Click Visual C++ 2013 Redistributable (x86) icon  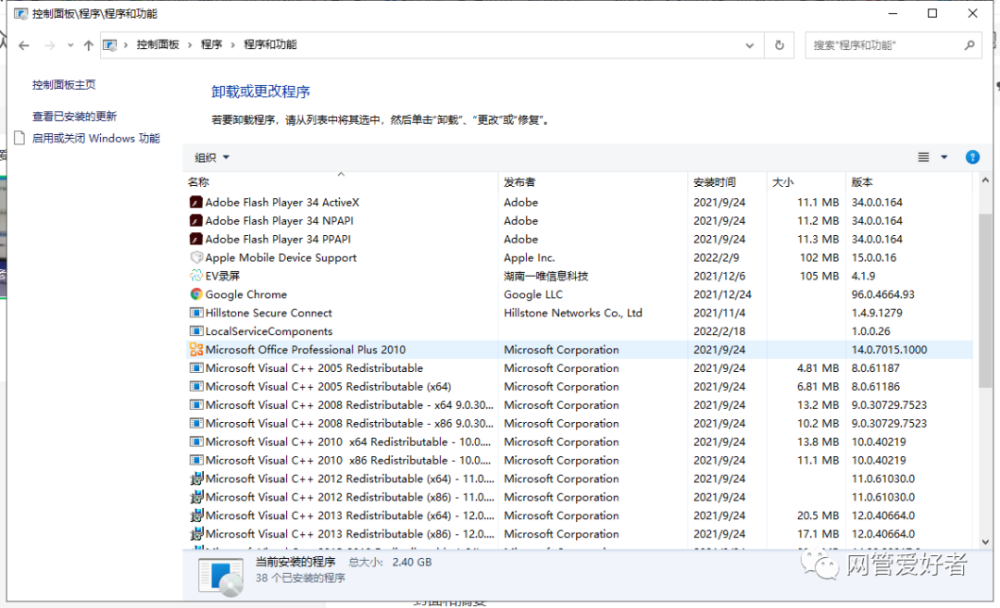click(x=196, y=534)
